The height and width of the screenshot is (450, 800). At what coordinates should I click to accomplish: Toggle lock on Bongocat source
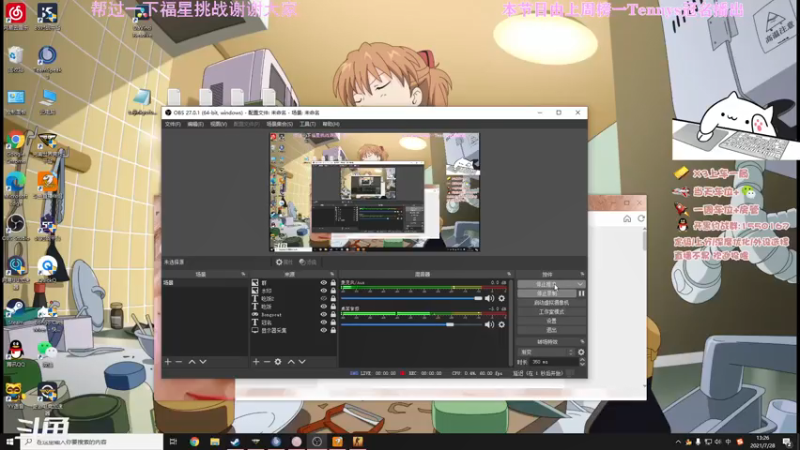pyautogui.click(x=333, y=315)
